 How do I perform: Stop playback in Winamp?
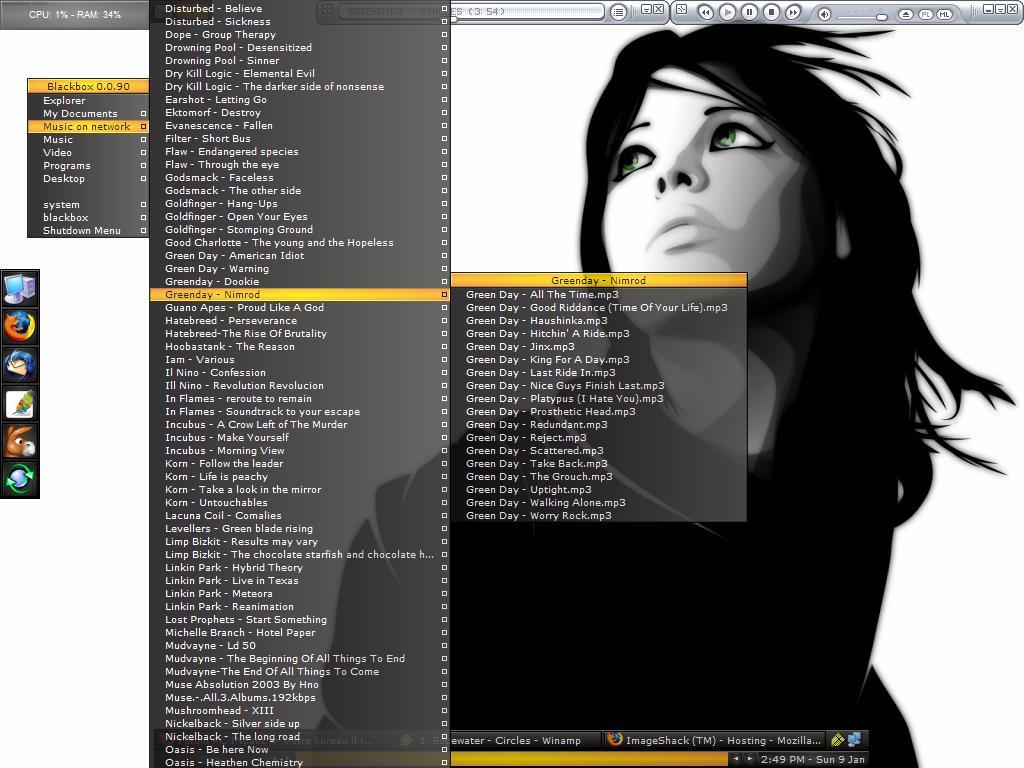point(771,12)
